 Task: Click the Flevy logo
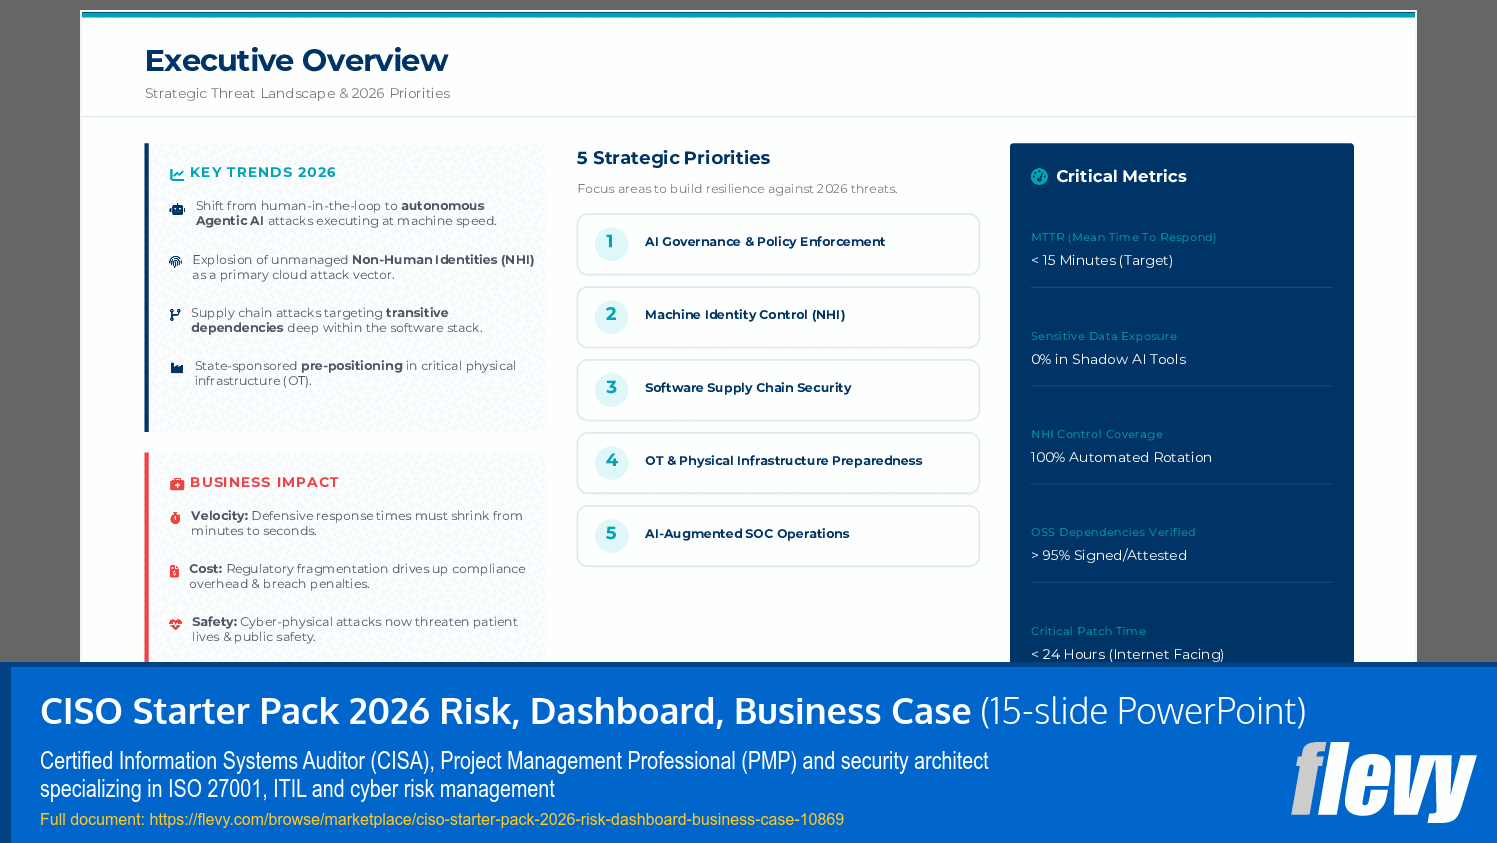click(1385, 782)
